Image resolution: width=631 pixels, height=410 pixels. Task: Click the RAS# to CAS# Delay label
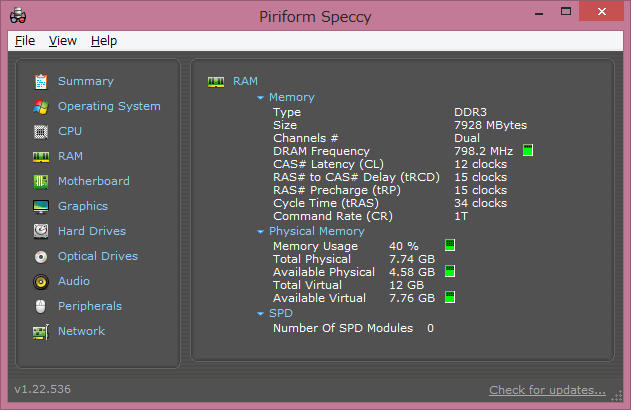(356, 177)
